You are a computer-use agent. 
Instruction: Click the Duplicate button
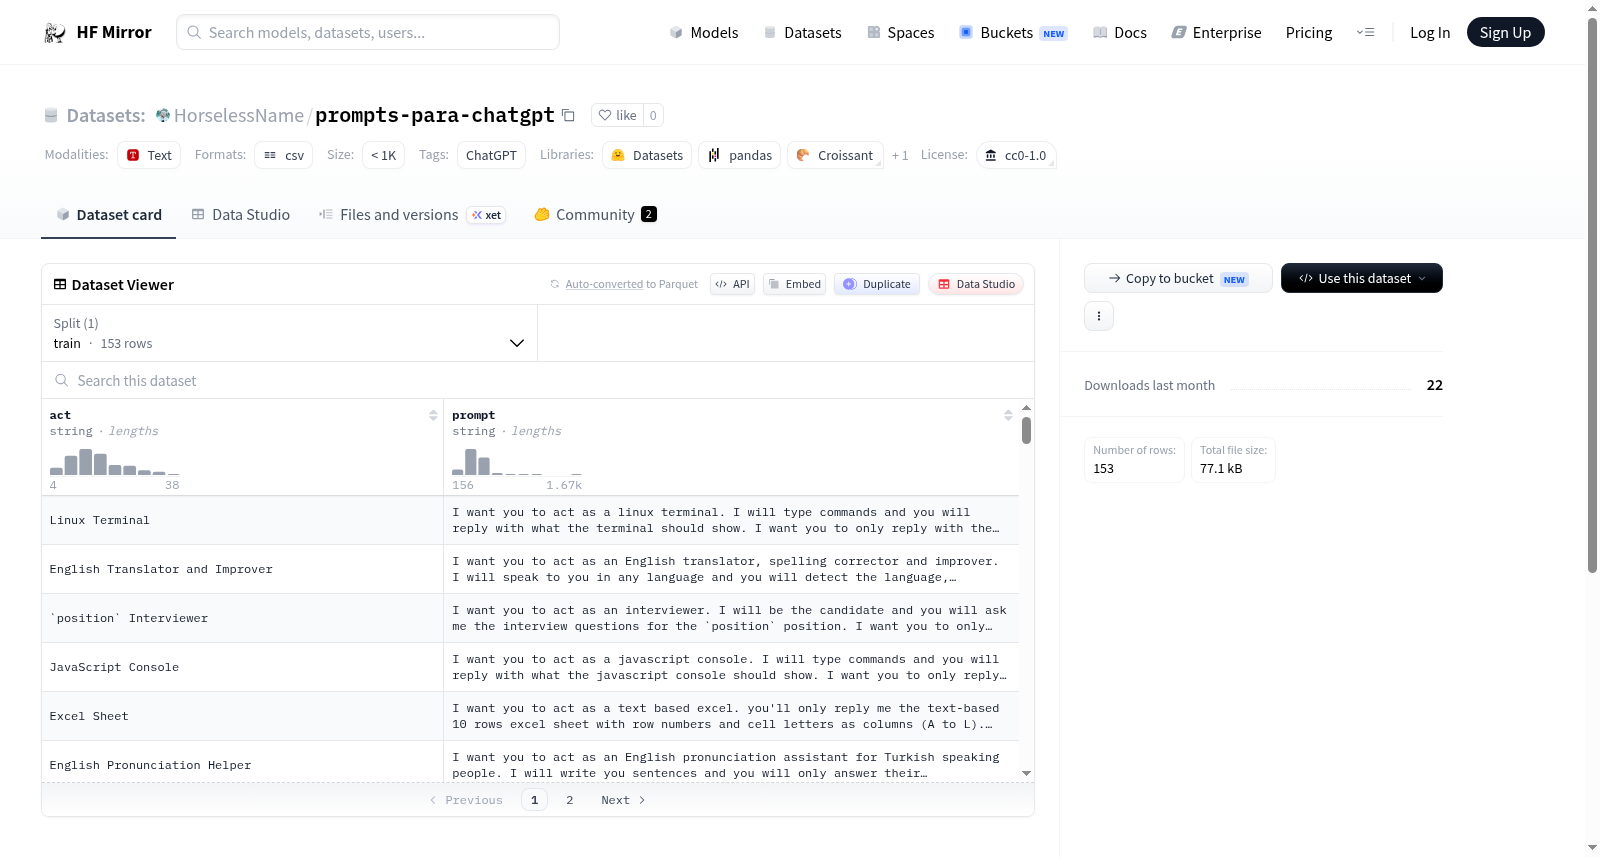tap(876, 284)
